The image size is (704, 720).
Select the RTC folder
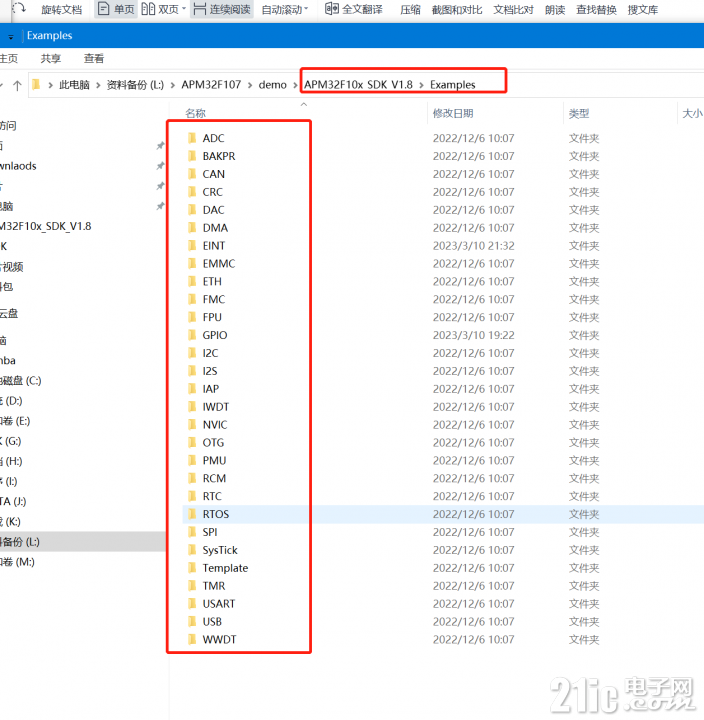click(x=212, y=496)
